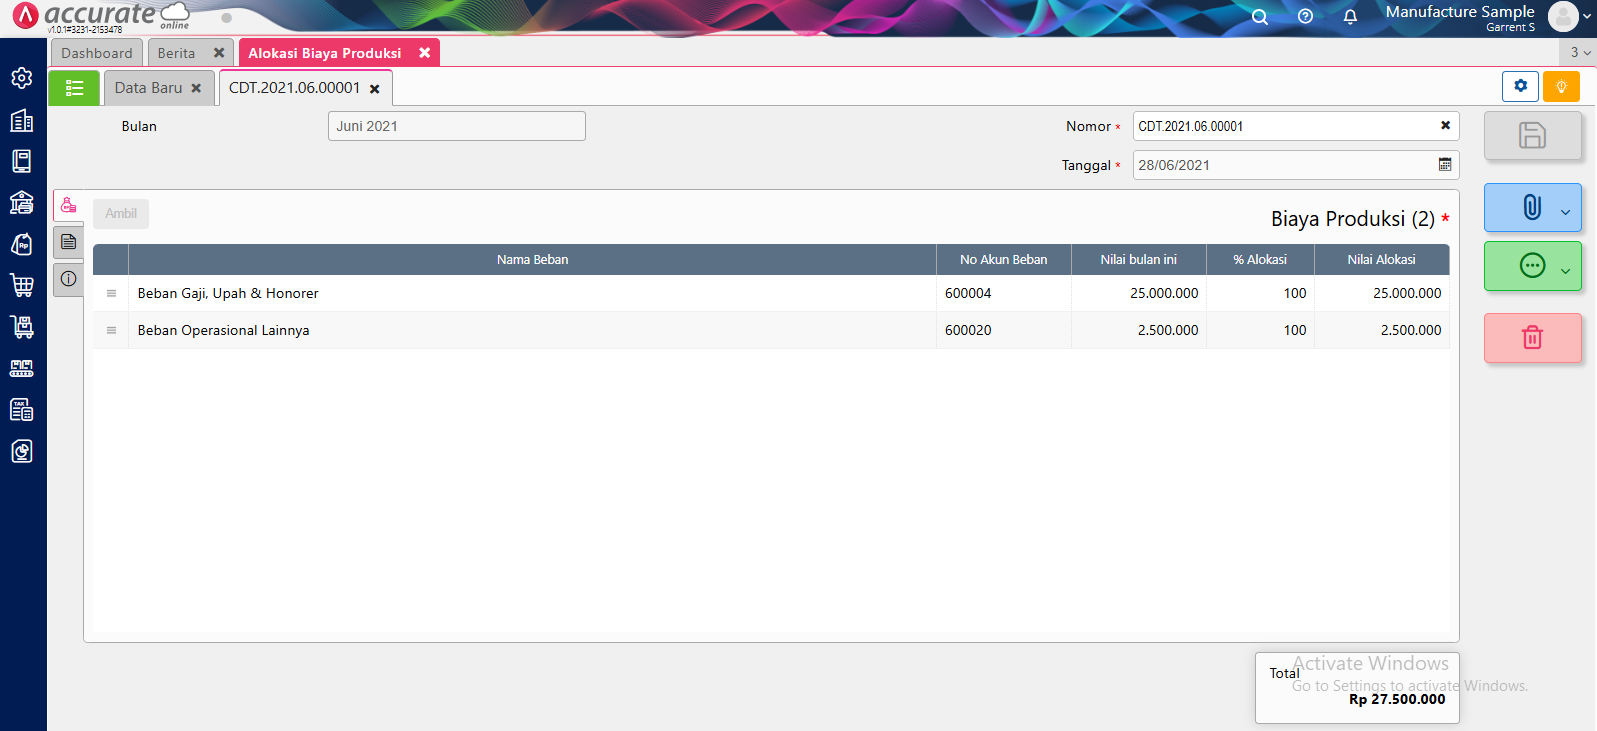Click the TAX calculator sidebar icon
This screenshot has height=731, width=1597.
point(22,409)
